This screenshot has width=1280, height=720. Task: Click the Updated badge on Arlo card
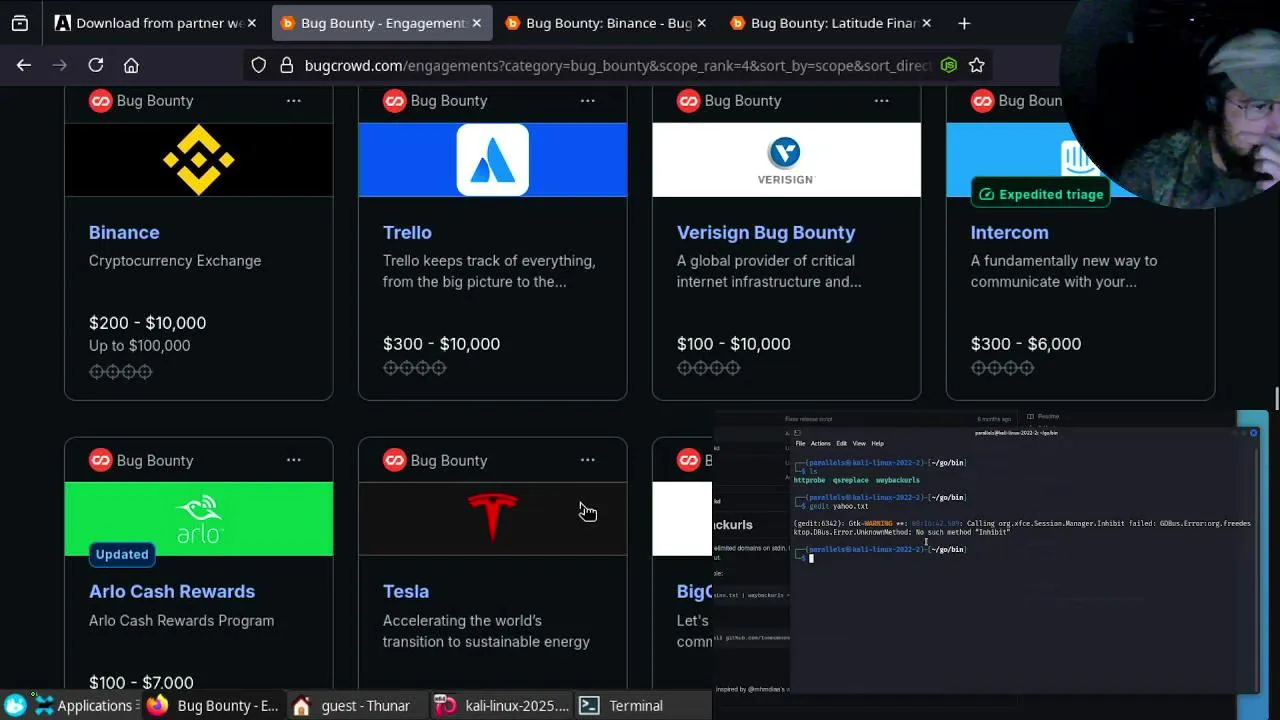pos(122,554)
